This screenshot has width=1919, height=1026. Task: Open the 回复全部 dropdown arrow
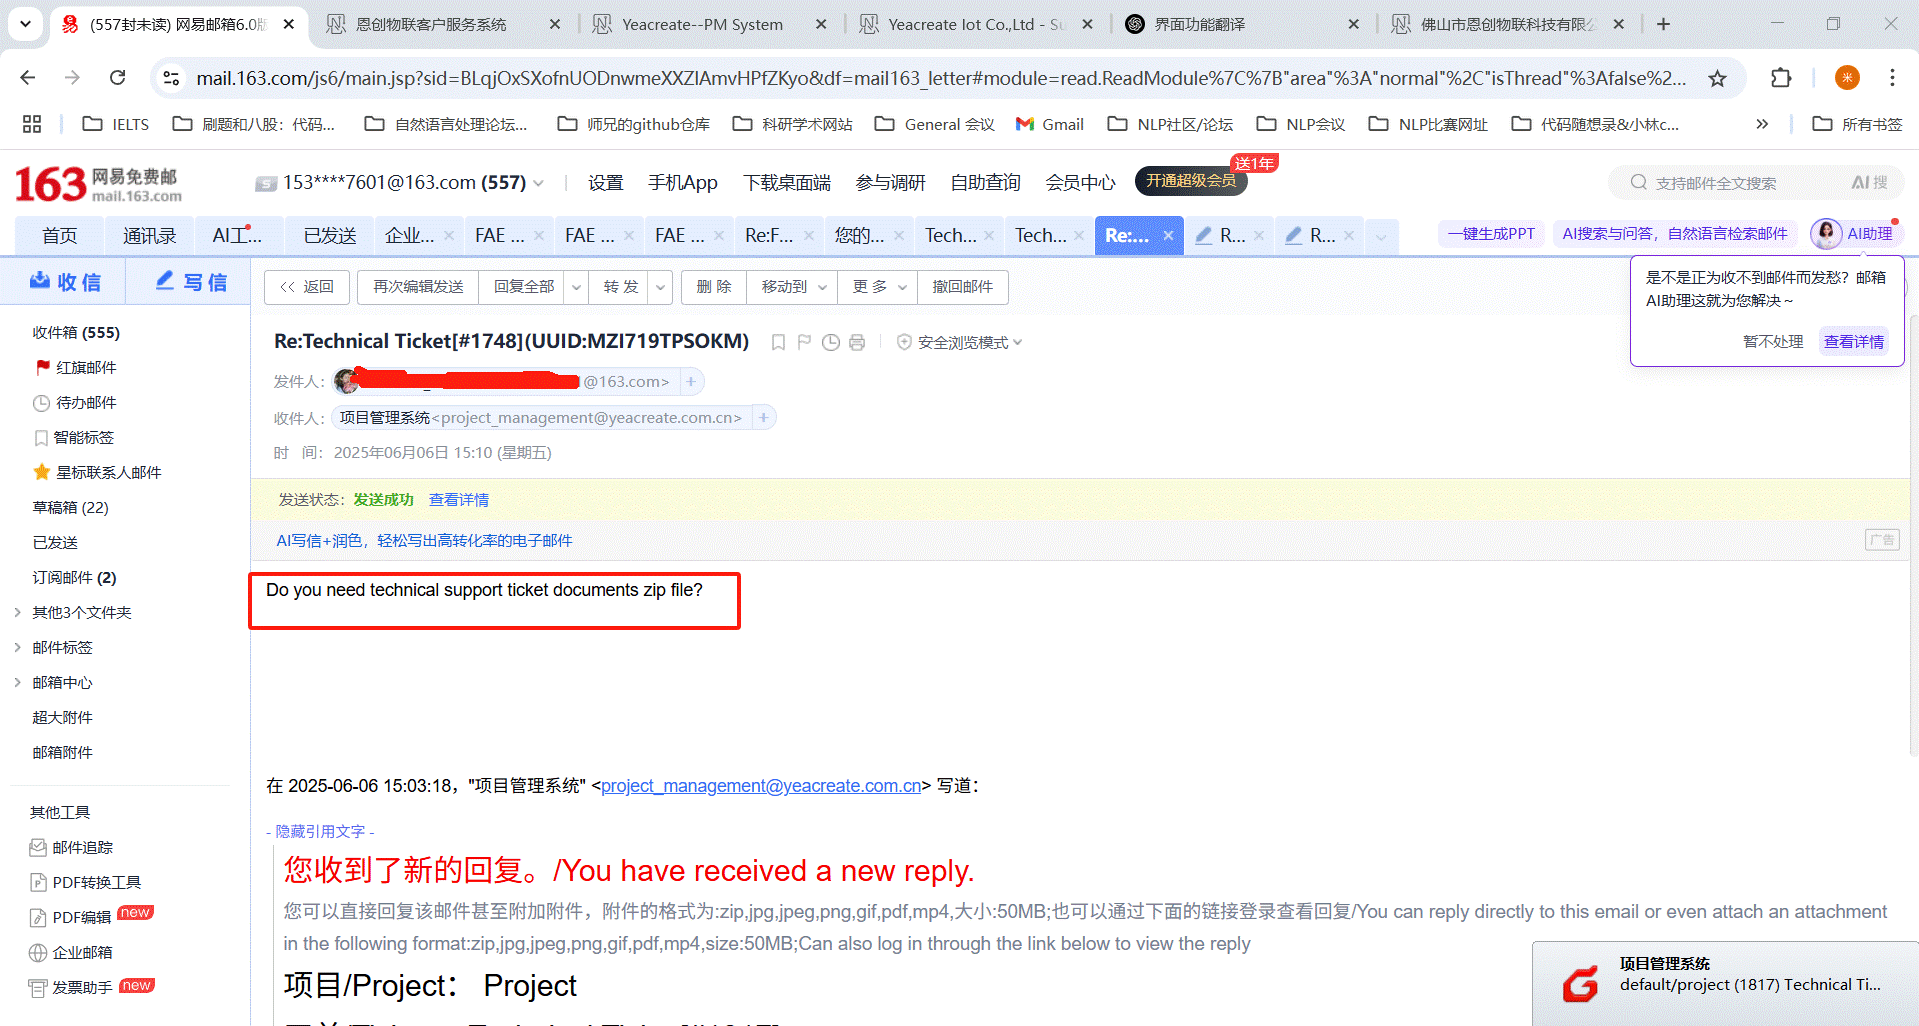576,288
